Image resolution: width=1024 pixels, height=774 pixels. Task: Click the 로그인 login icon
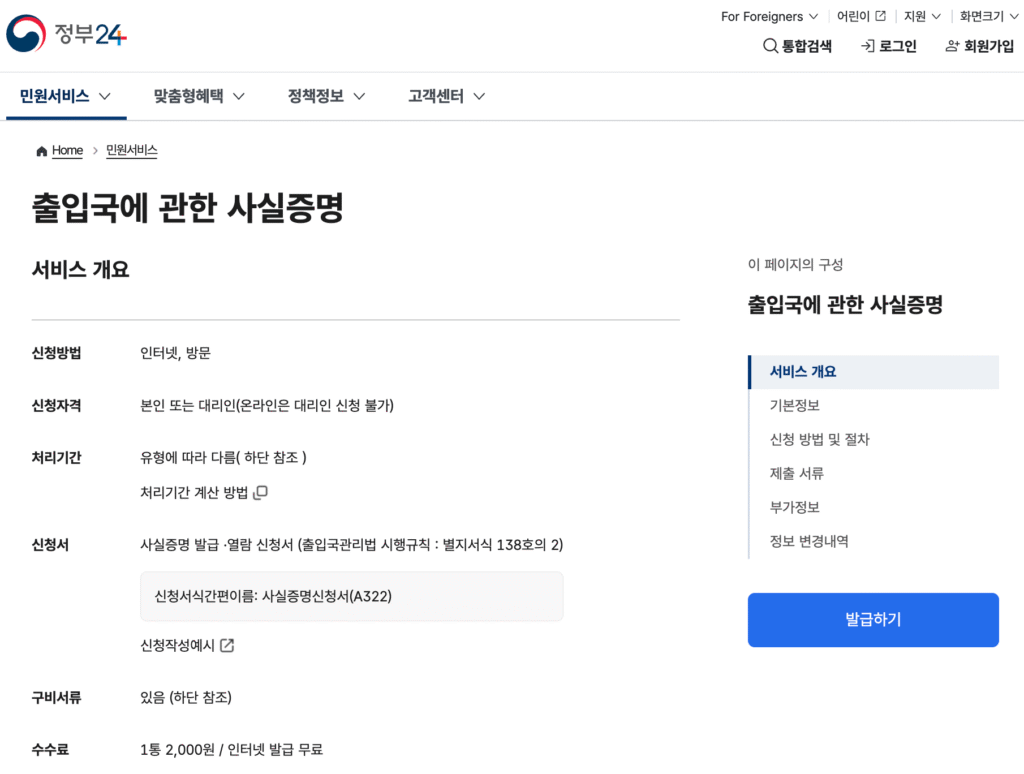click(868, 46)
